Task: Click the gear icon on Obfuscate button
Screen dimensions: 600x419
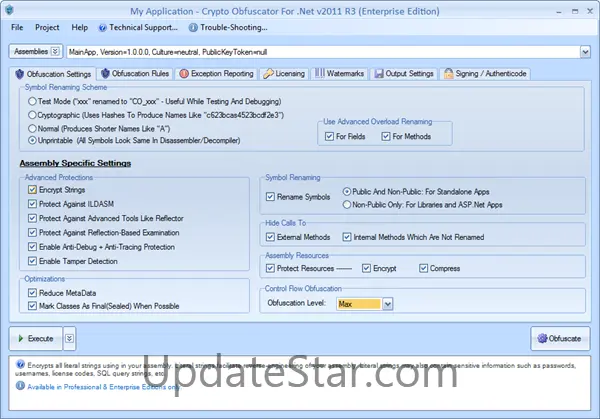Action: pos(542,338)
